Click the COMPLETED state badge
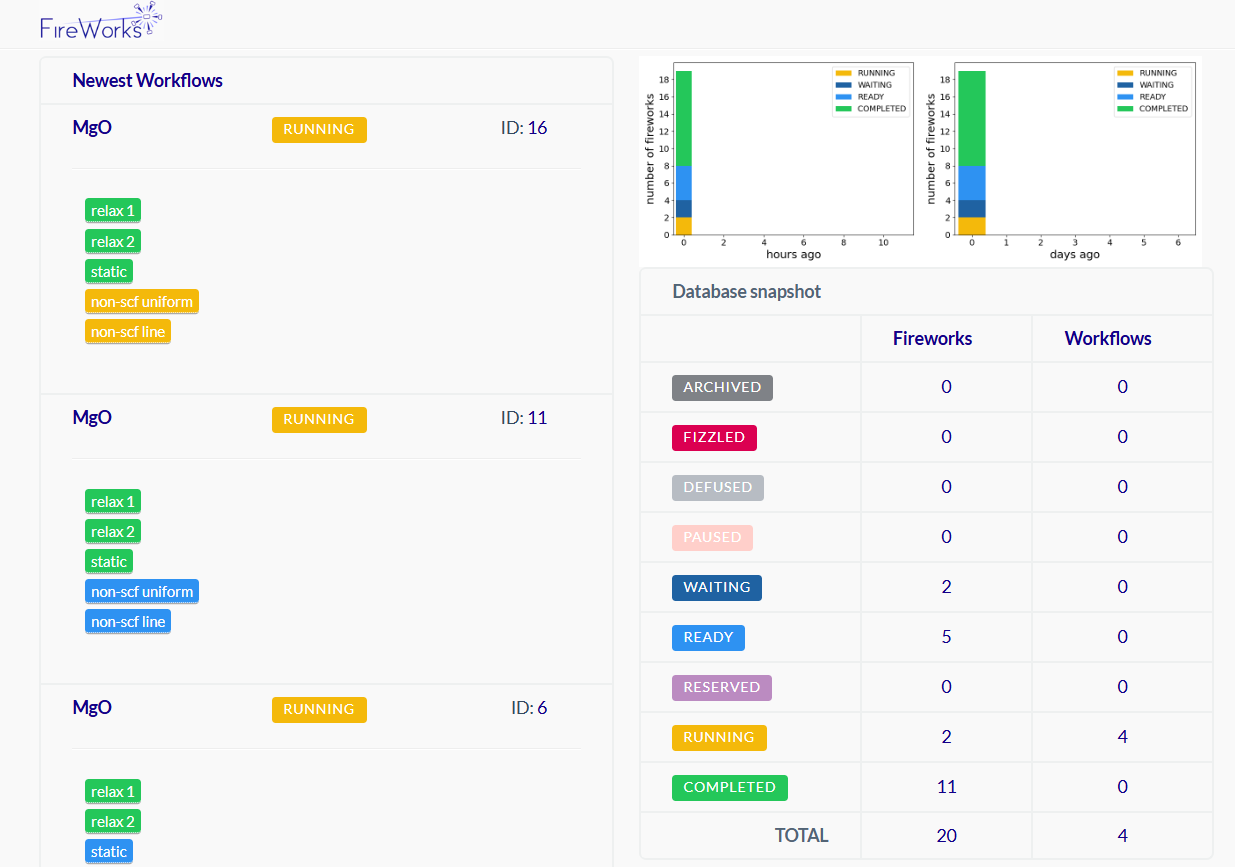 click(x=729, y=787)
